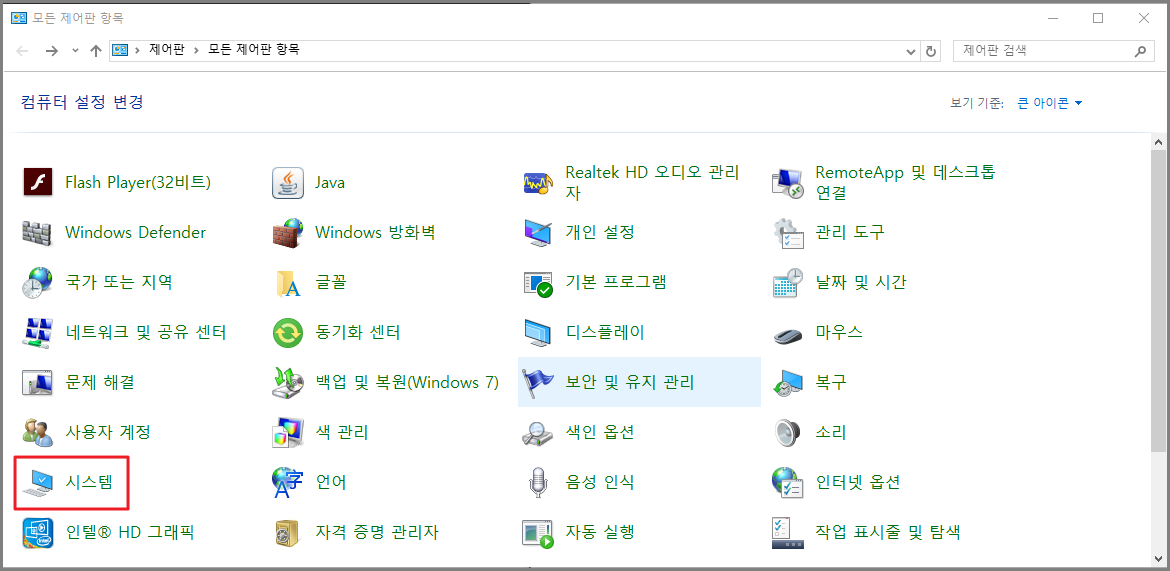Go forward with the Forward arrow
1170x571 pixels.
pyautogui.click(x=51, y=52)
